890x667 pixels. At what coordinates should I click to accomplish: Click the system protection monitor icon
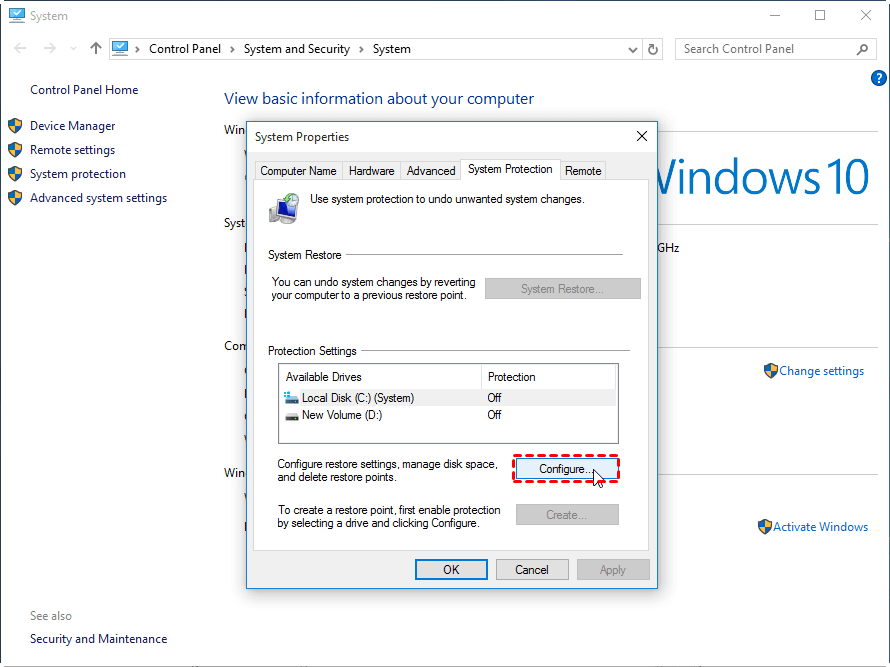point(284,208)
